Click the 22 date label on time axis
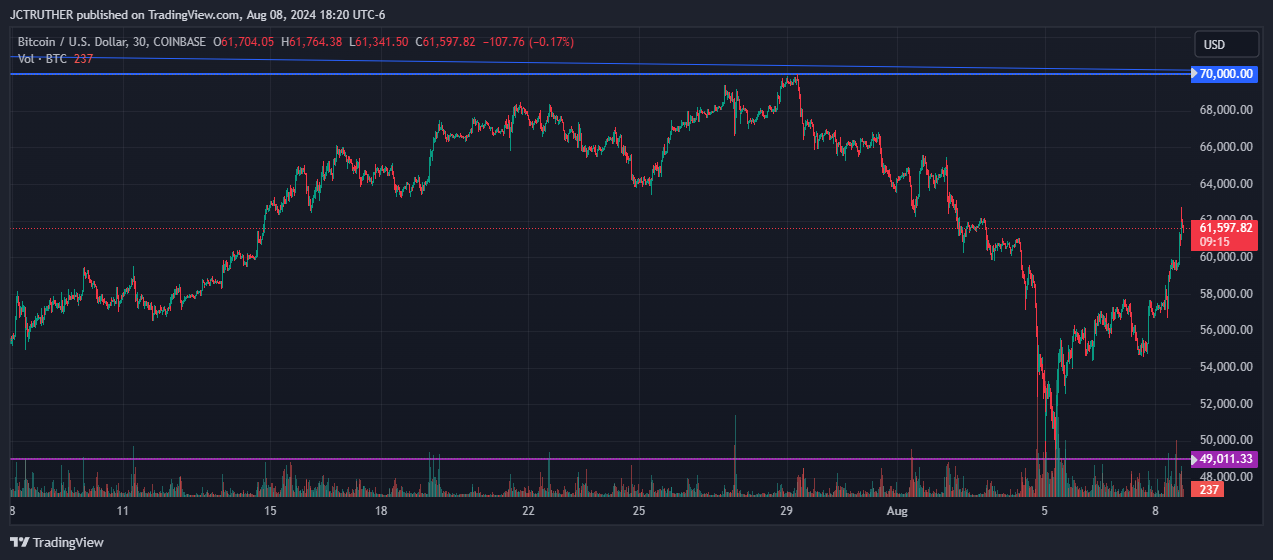This screenshot has width=1273, height=560. 528,510
